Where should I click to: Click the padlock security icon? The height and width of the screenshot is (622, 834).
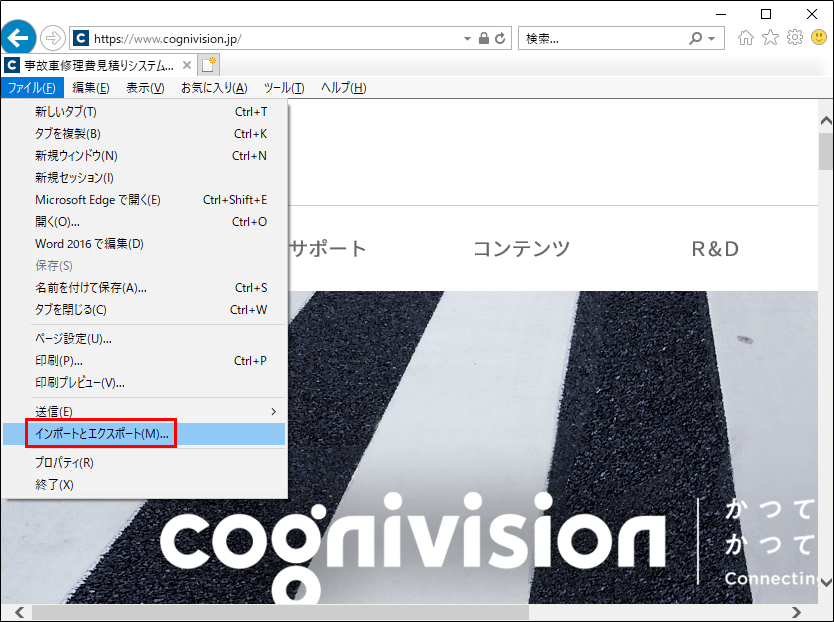point(483,38)
